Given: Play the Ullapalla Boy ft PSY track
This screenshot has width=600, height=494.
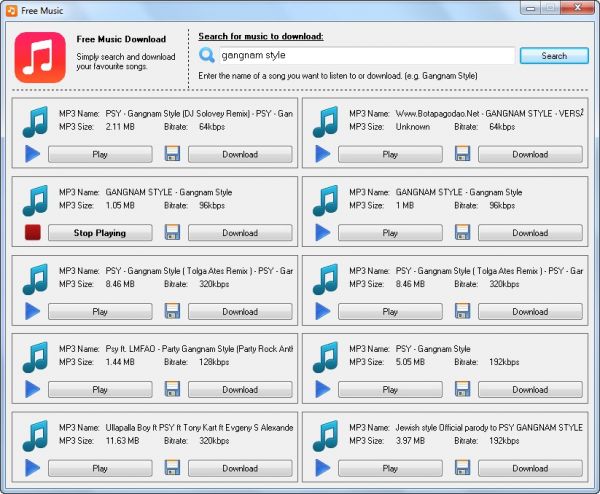Looking at the screenshot, I should pos(100,468).
